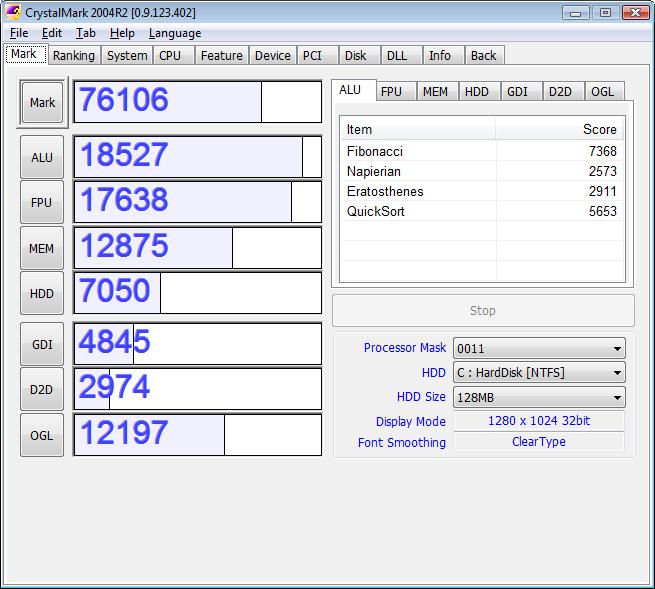Run the OGL benchmark button
The image size is (655, 589).
point(42,436)
